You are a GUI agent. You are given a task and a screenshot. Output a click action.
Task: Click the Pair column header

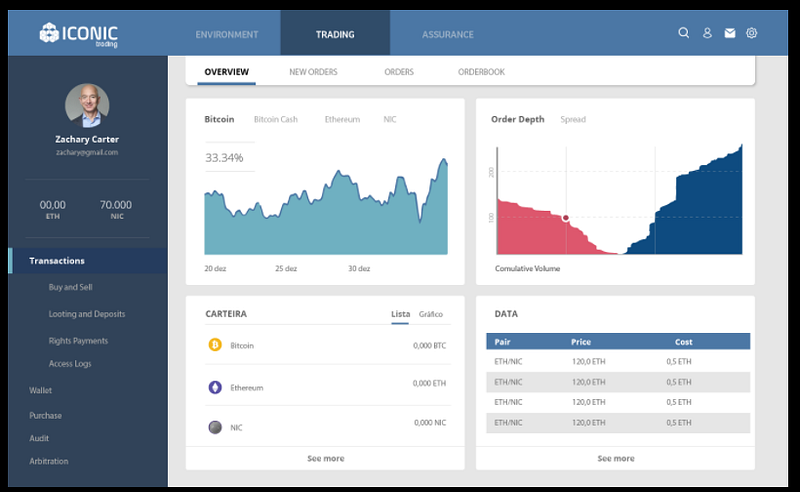pyautogui.click(x=503, y=342)
